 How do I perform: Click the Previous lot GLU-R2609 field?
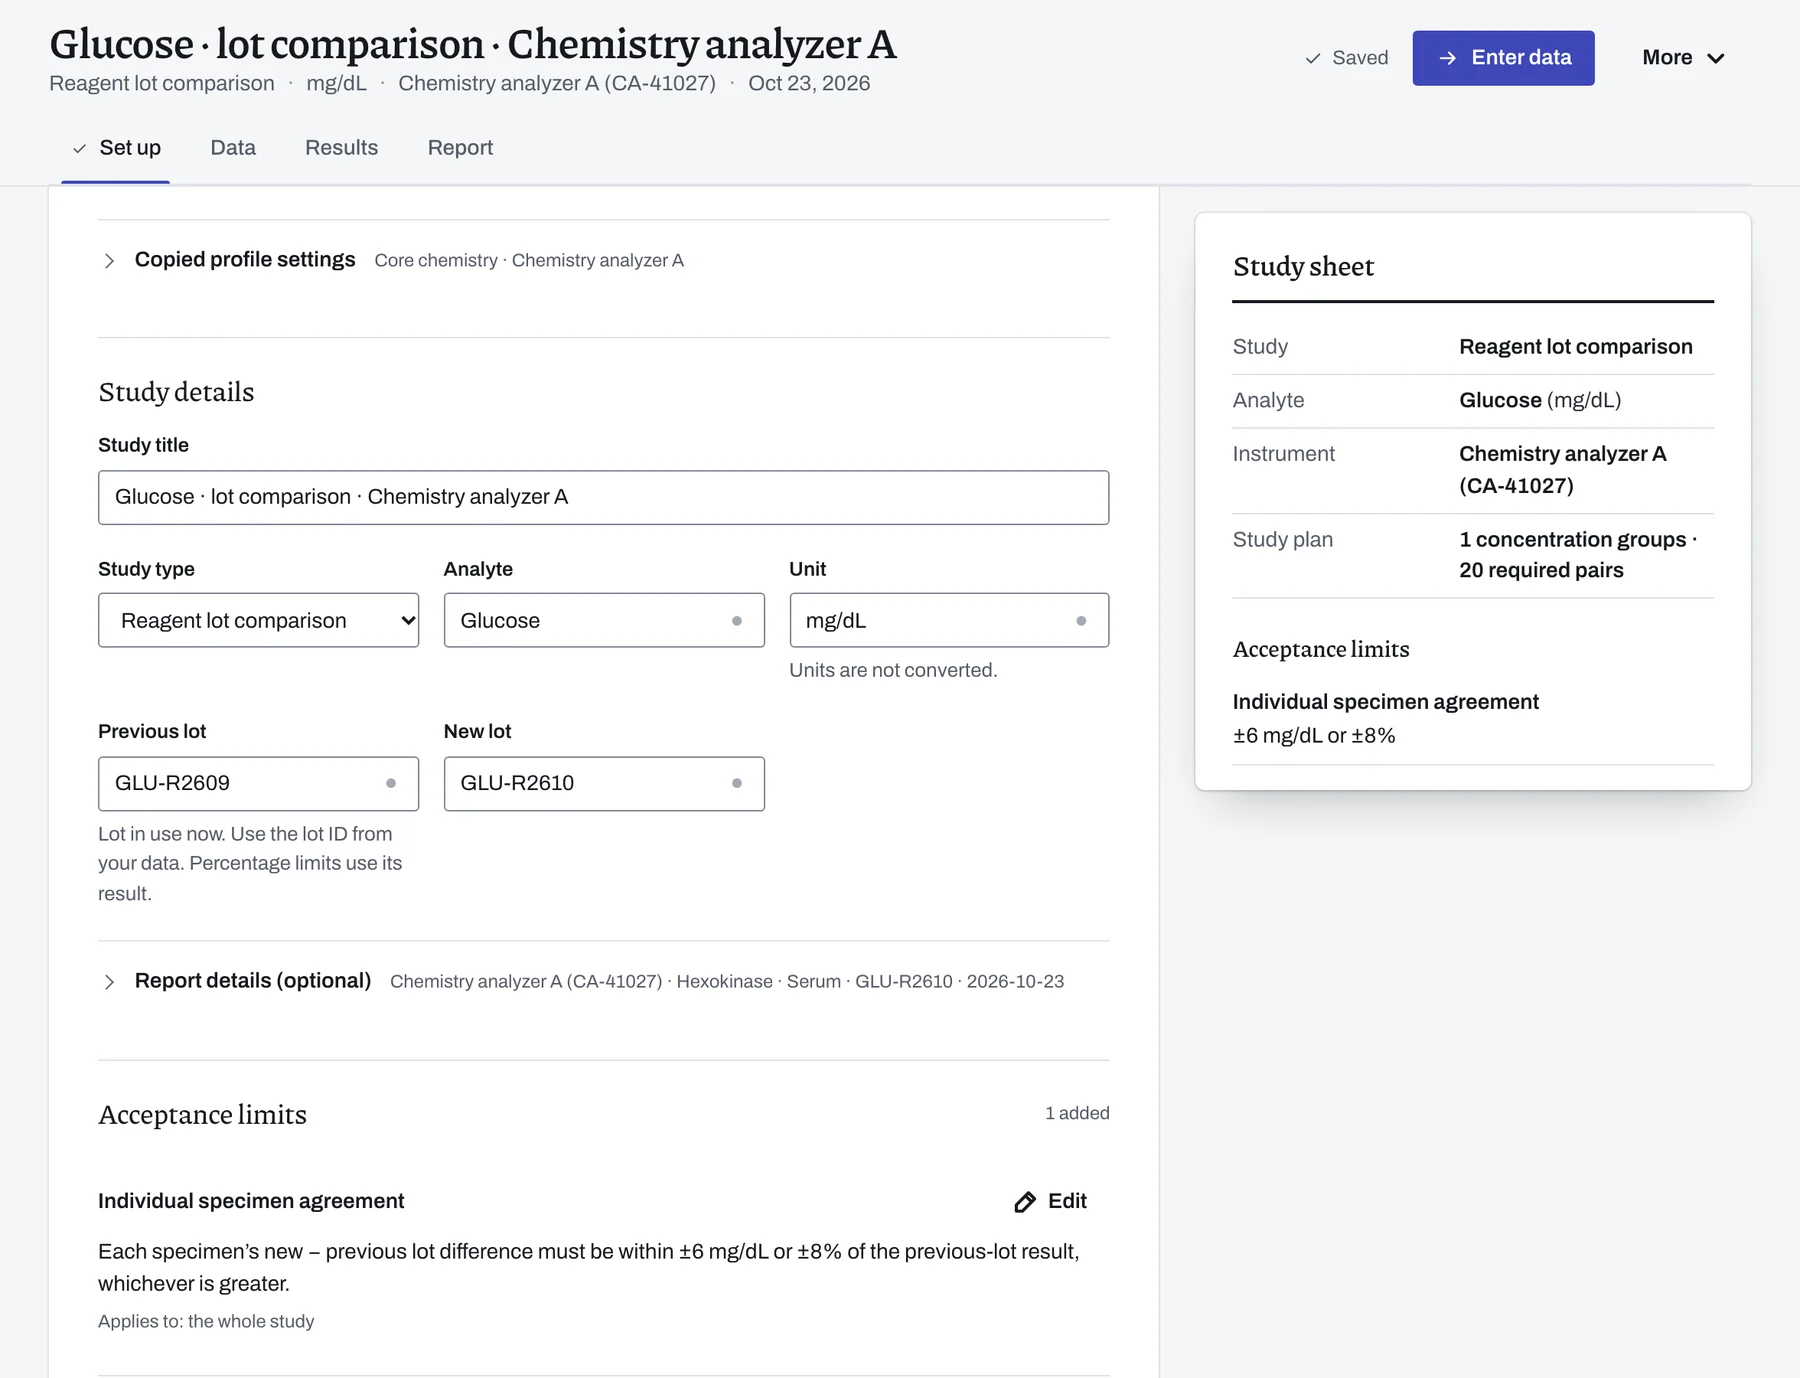pos(258,783)
